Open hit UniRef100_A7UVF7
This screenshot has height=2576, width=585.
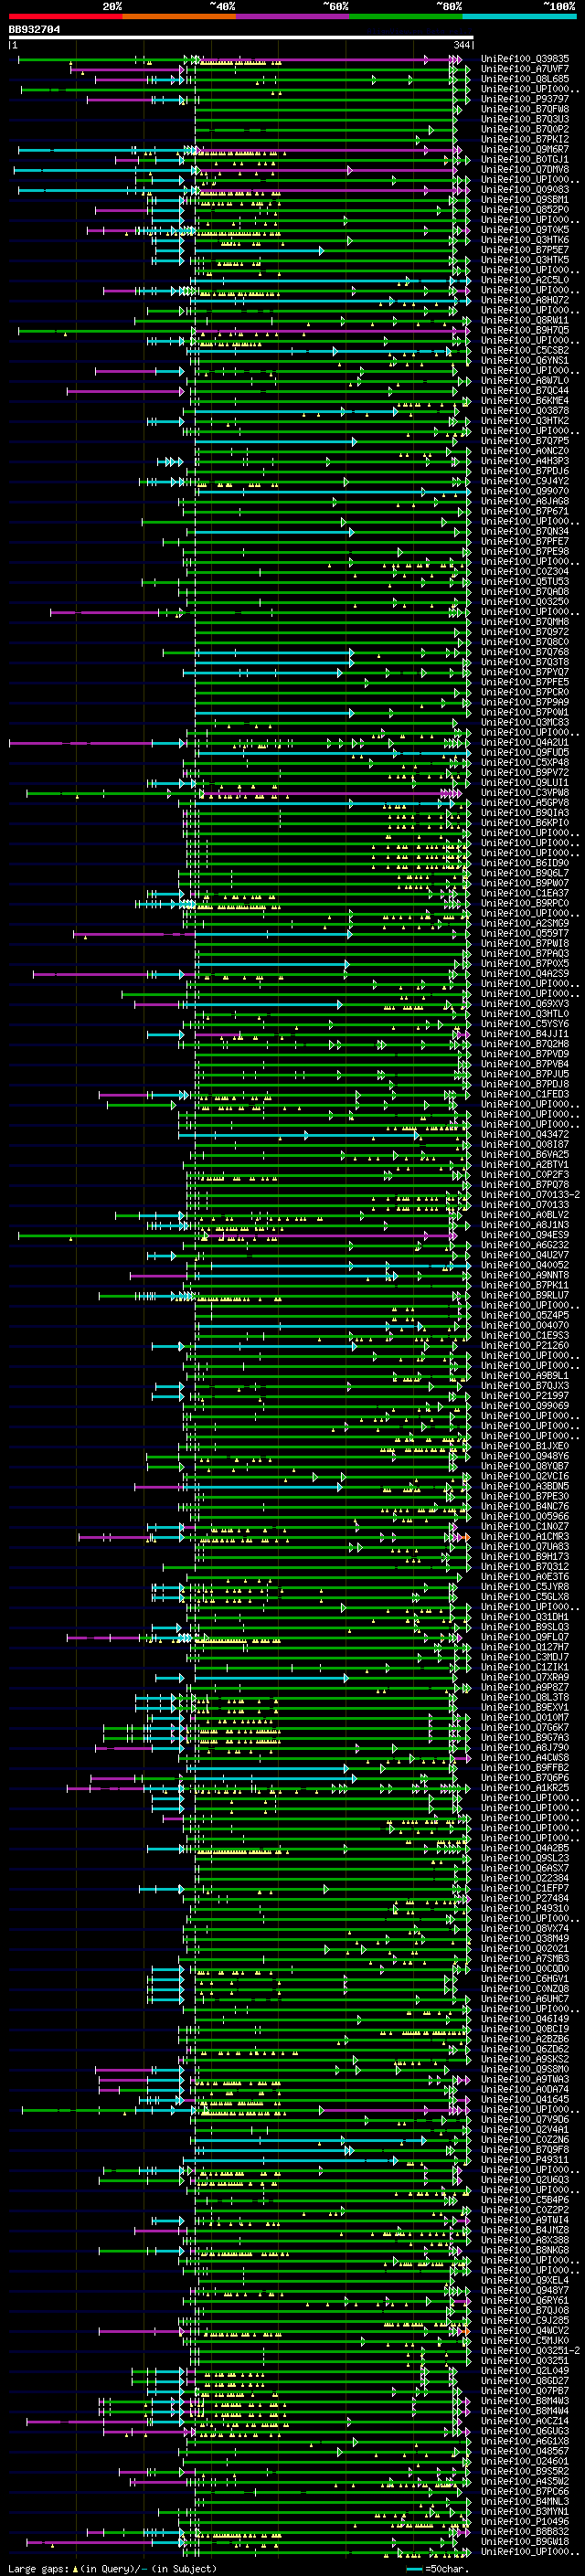pyautogui.click(x=525, y=69)
